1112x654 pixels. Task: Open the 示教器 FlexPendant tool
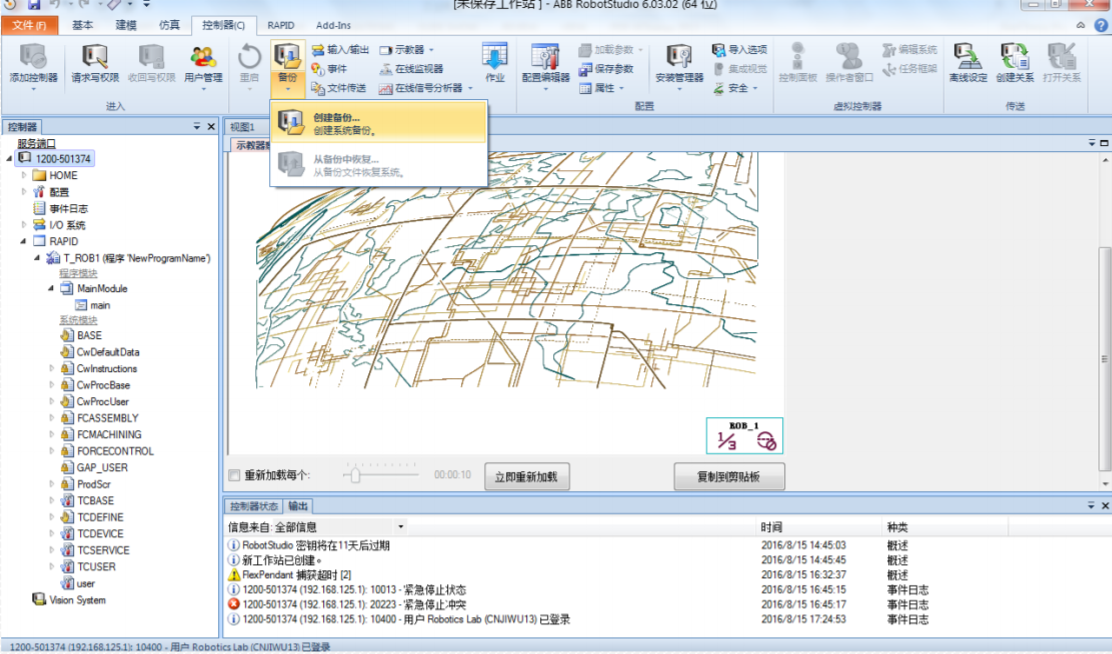coord(406,50)
